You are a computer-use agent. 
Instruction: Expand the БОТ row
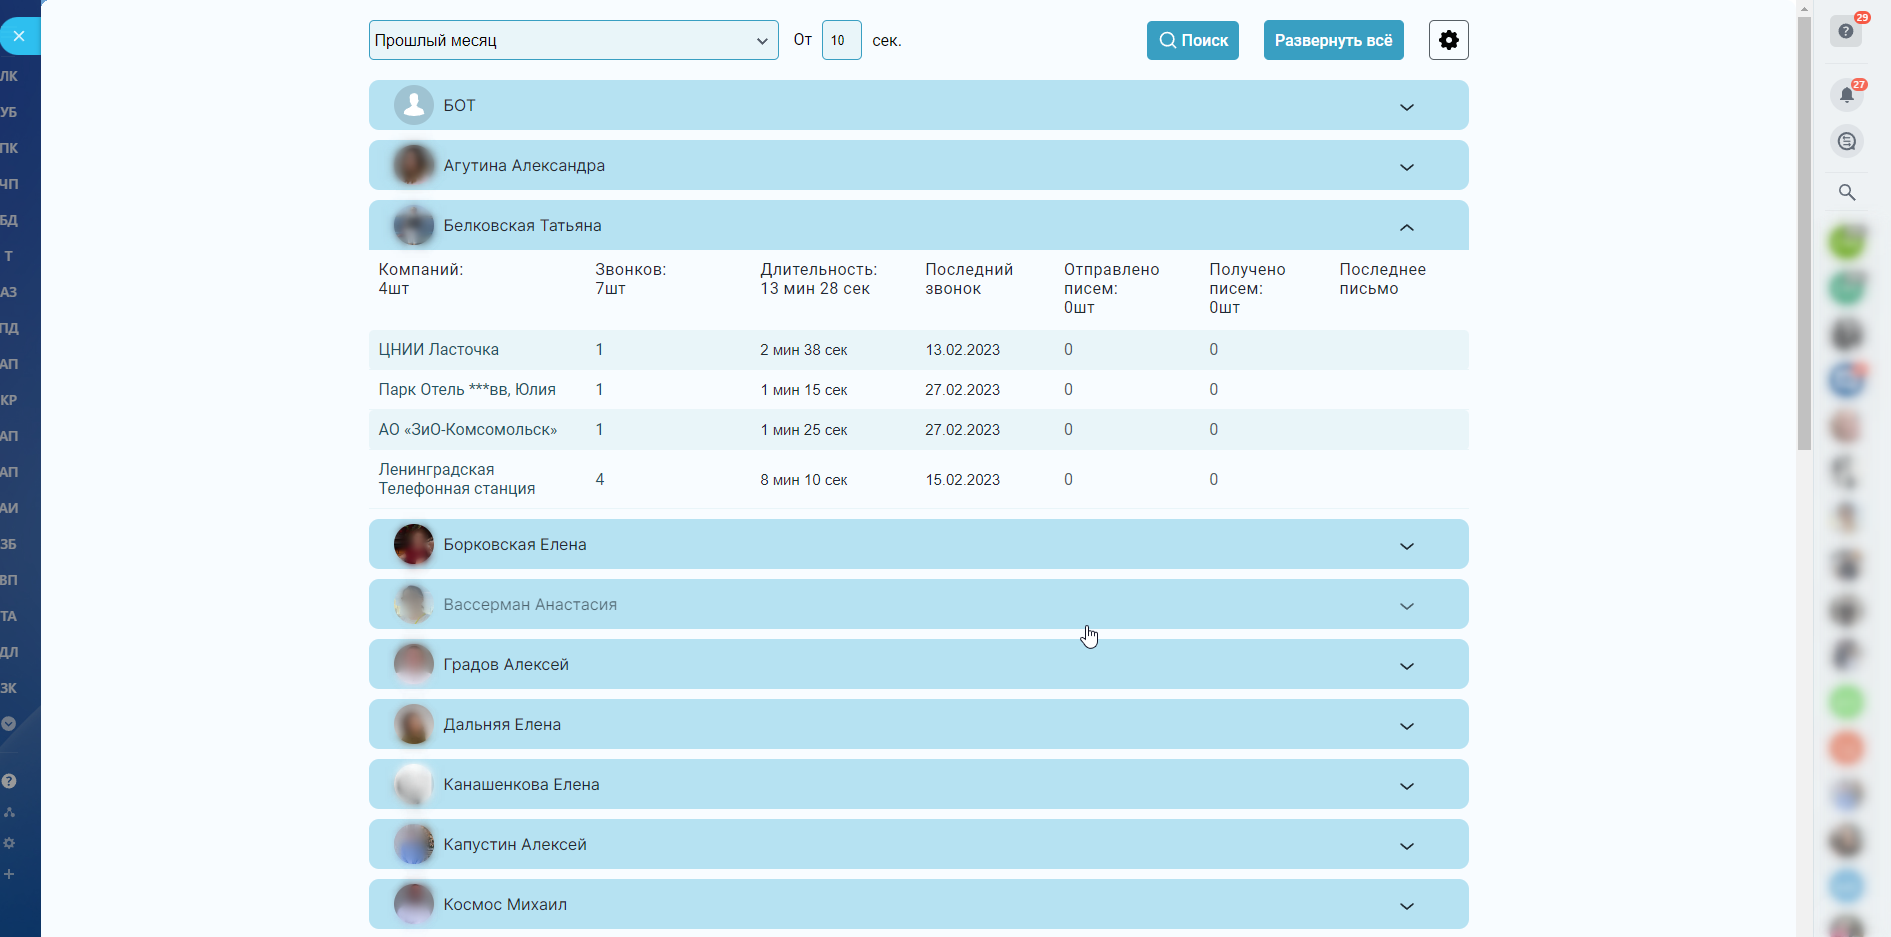(x=1406, y=107)
